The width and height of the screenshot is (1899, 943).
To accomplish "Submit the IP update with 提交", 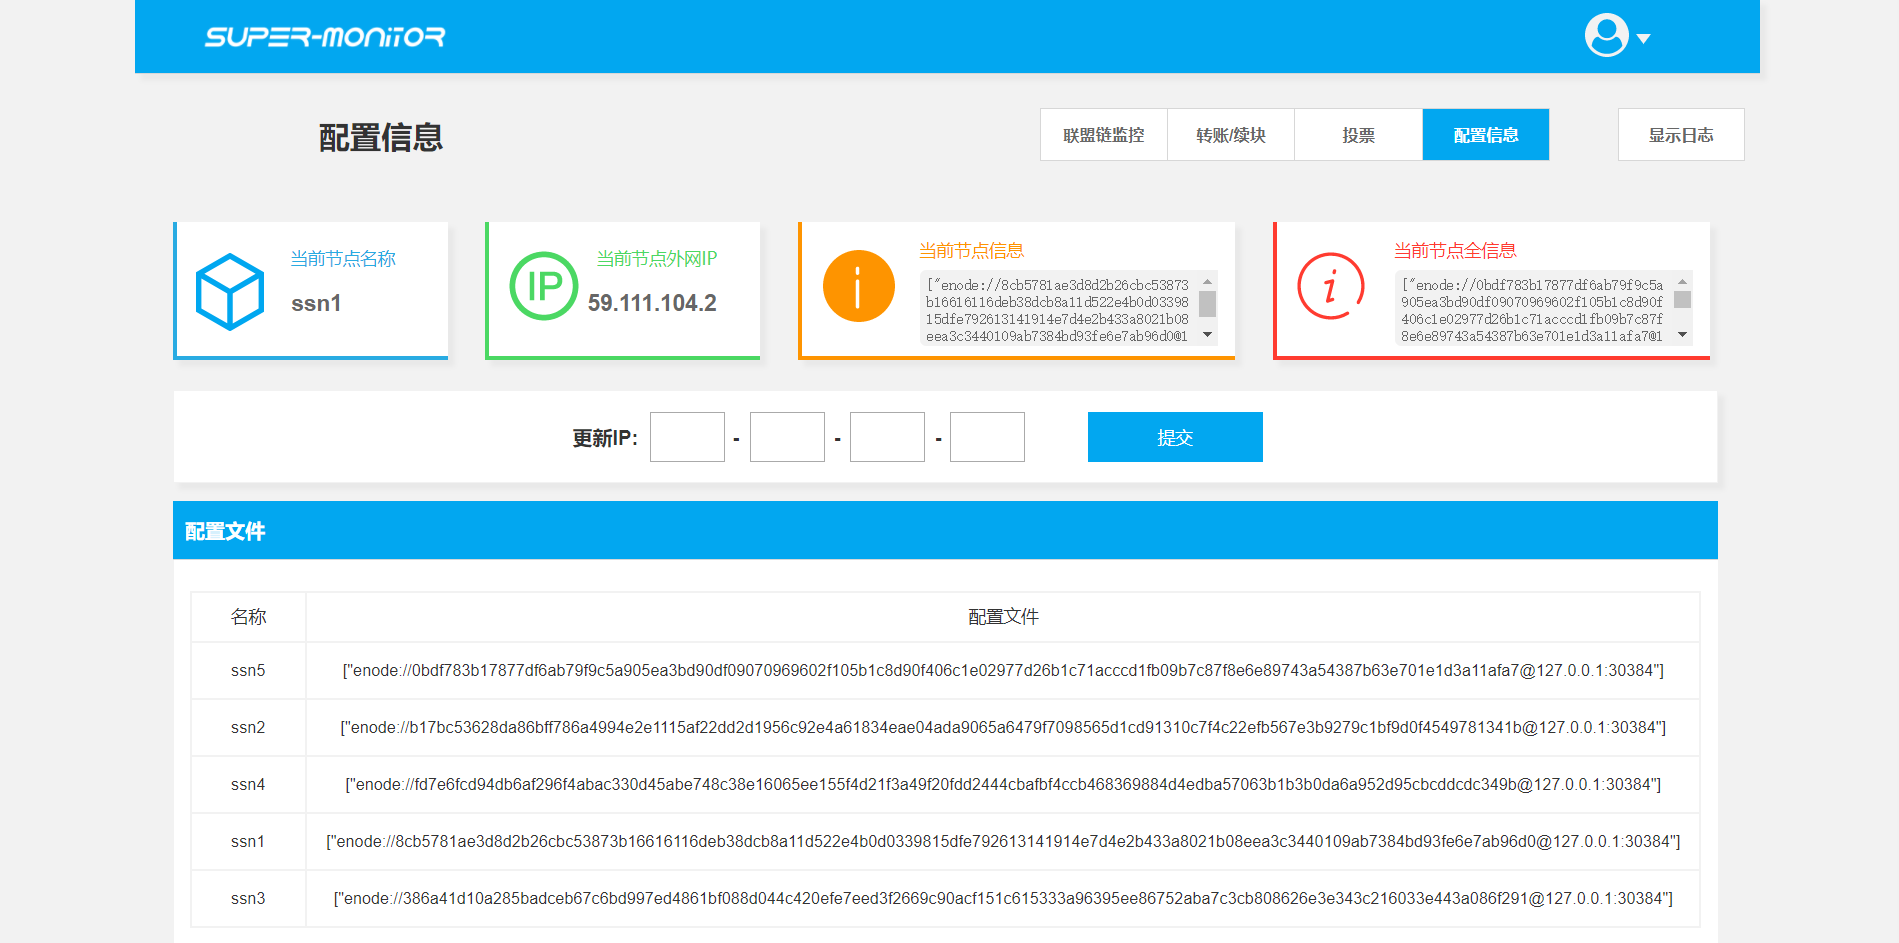I will click(x=1174, y=437).
